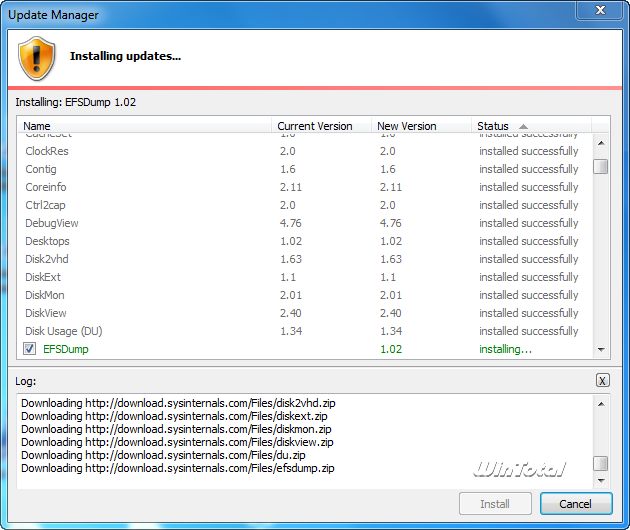Viewport: 630px width, 530px height.
Task: Click EFSDump new version 1.02
Action: [x=391, y=349]
